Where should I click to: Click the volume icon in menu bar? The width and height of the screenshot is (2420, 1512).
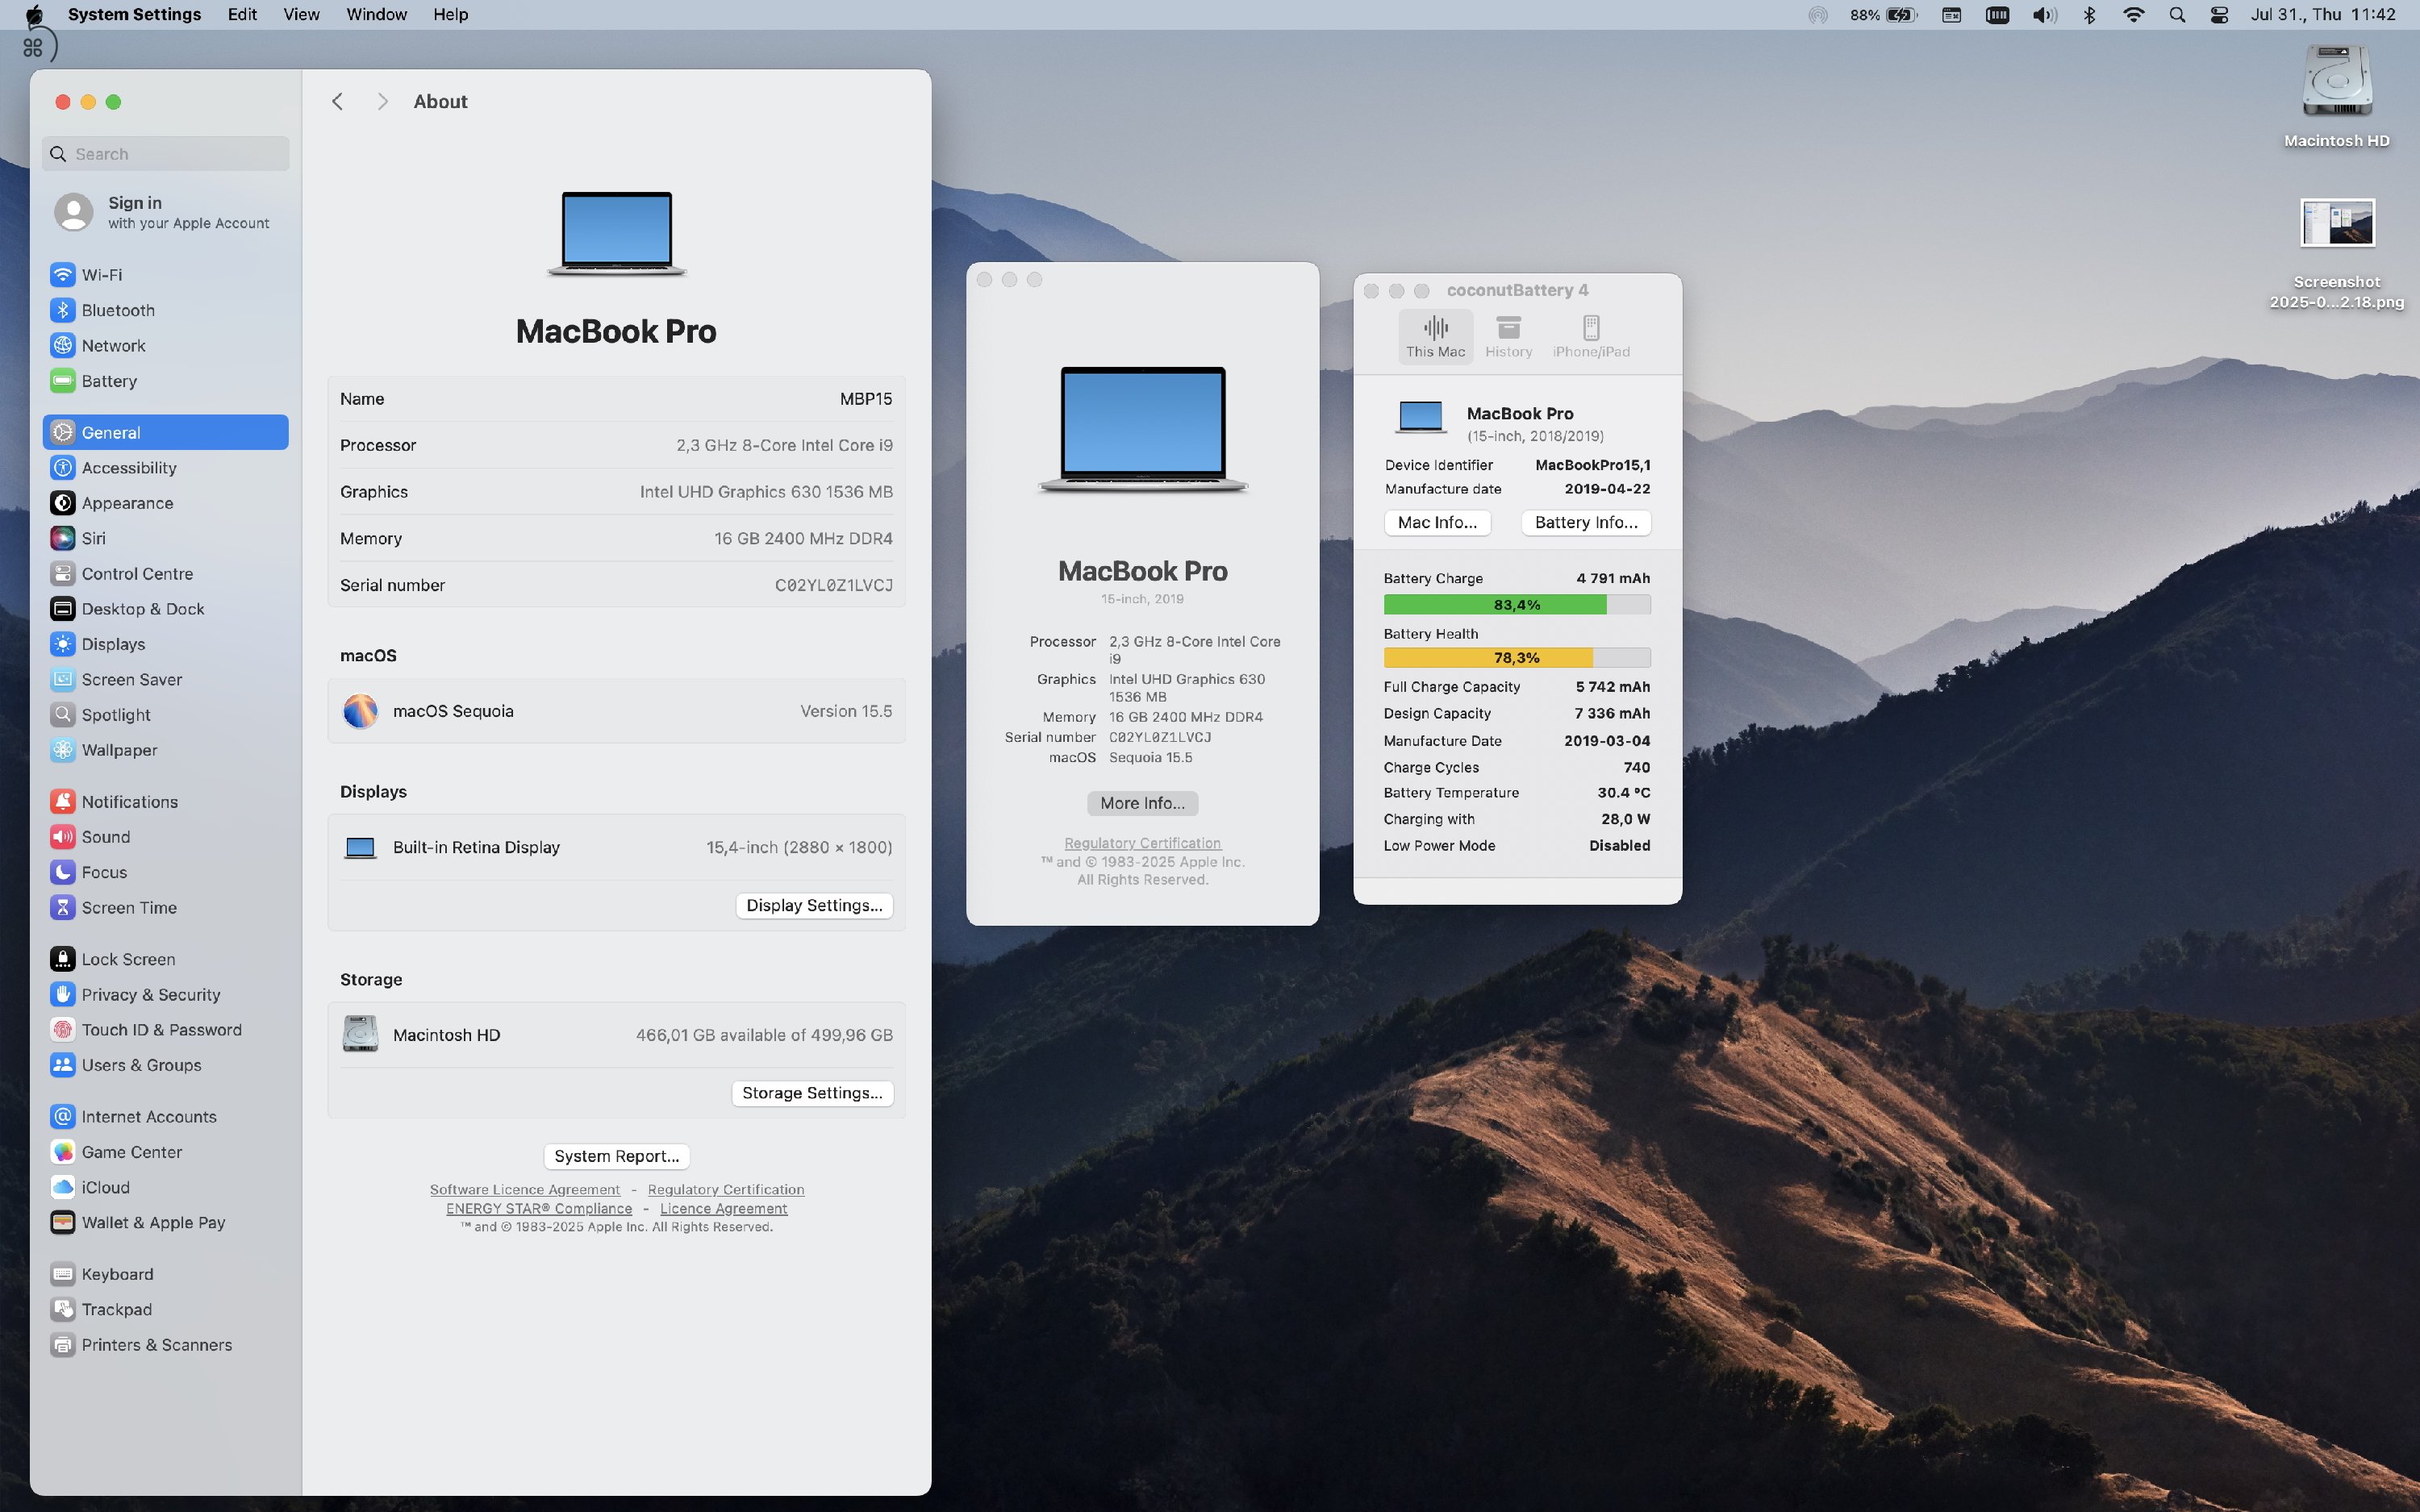coord(2044,14)
